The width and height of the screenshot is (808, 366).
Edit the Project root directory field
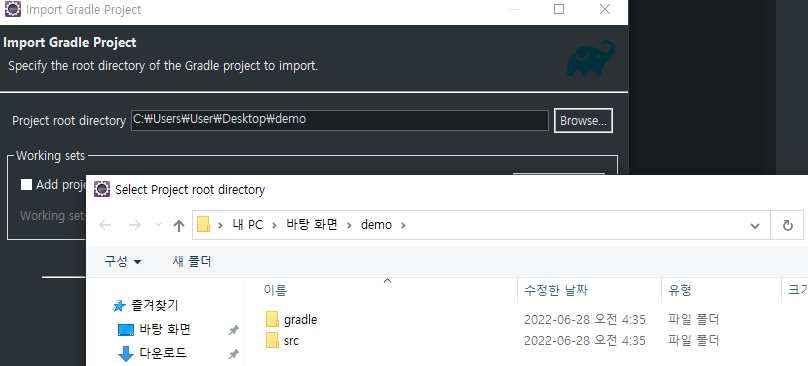340,120
